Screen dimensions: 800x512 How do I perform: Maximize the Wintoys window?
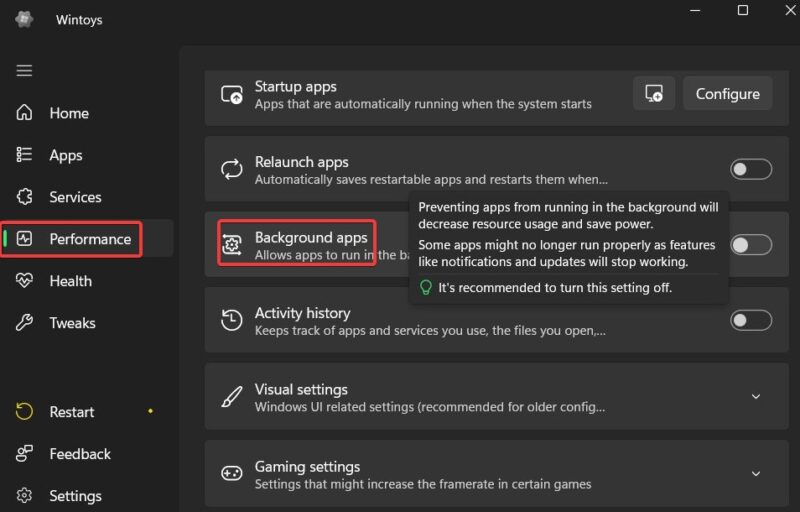coord(743,10)
